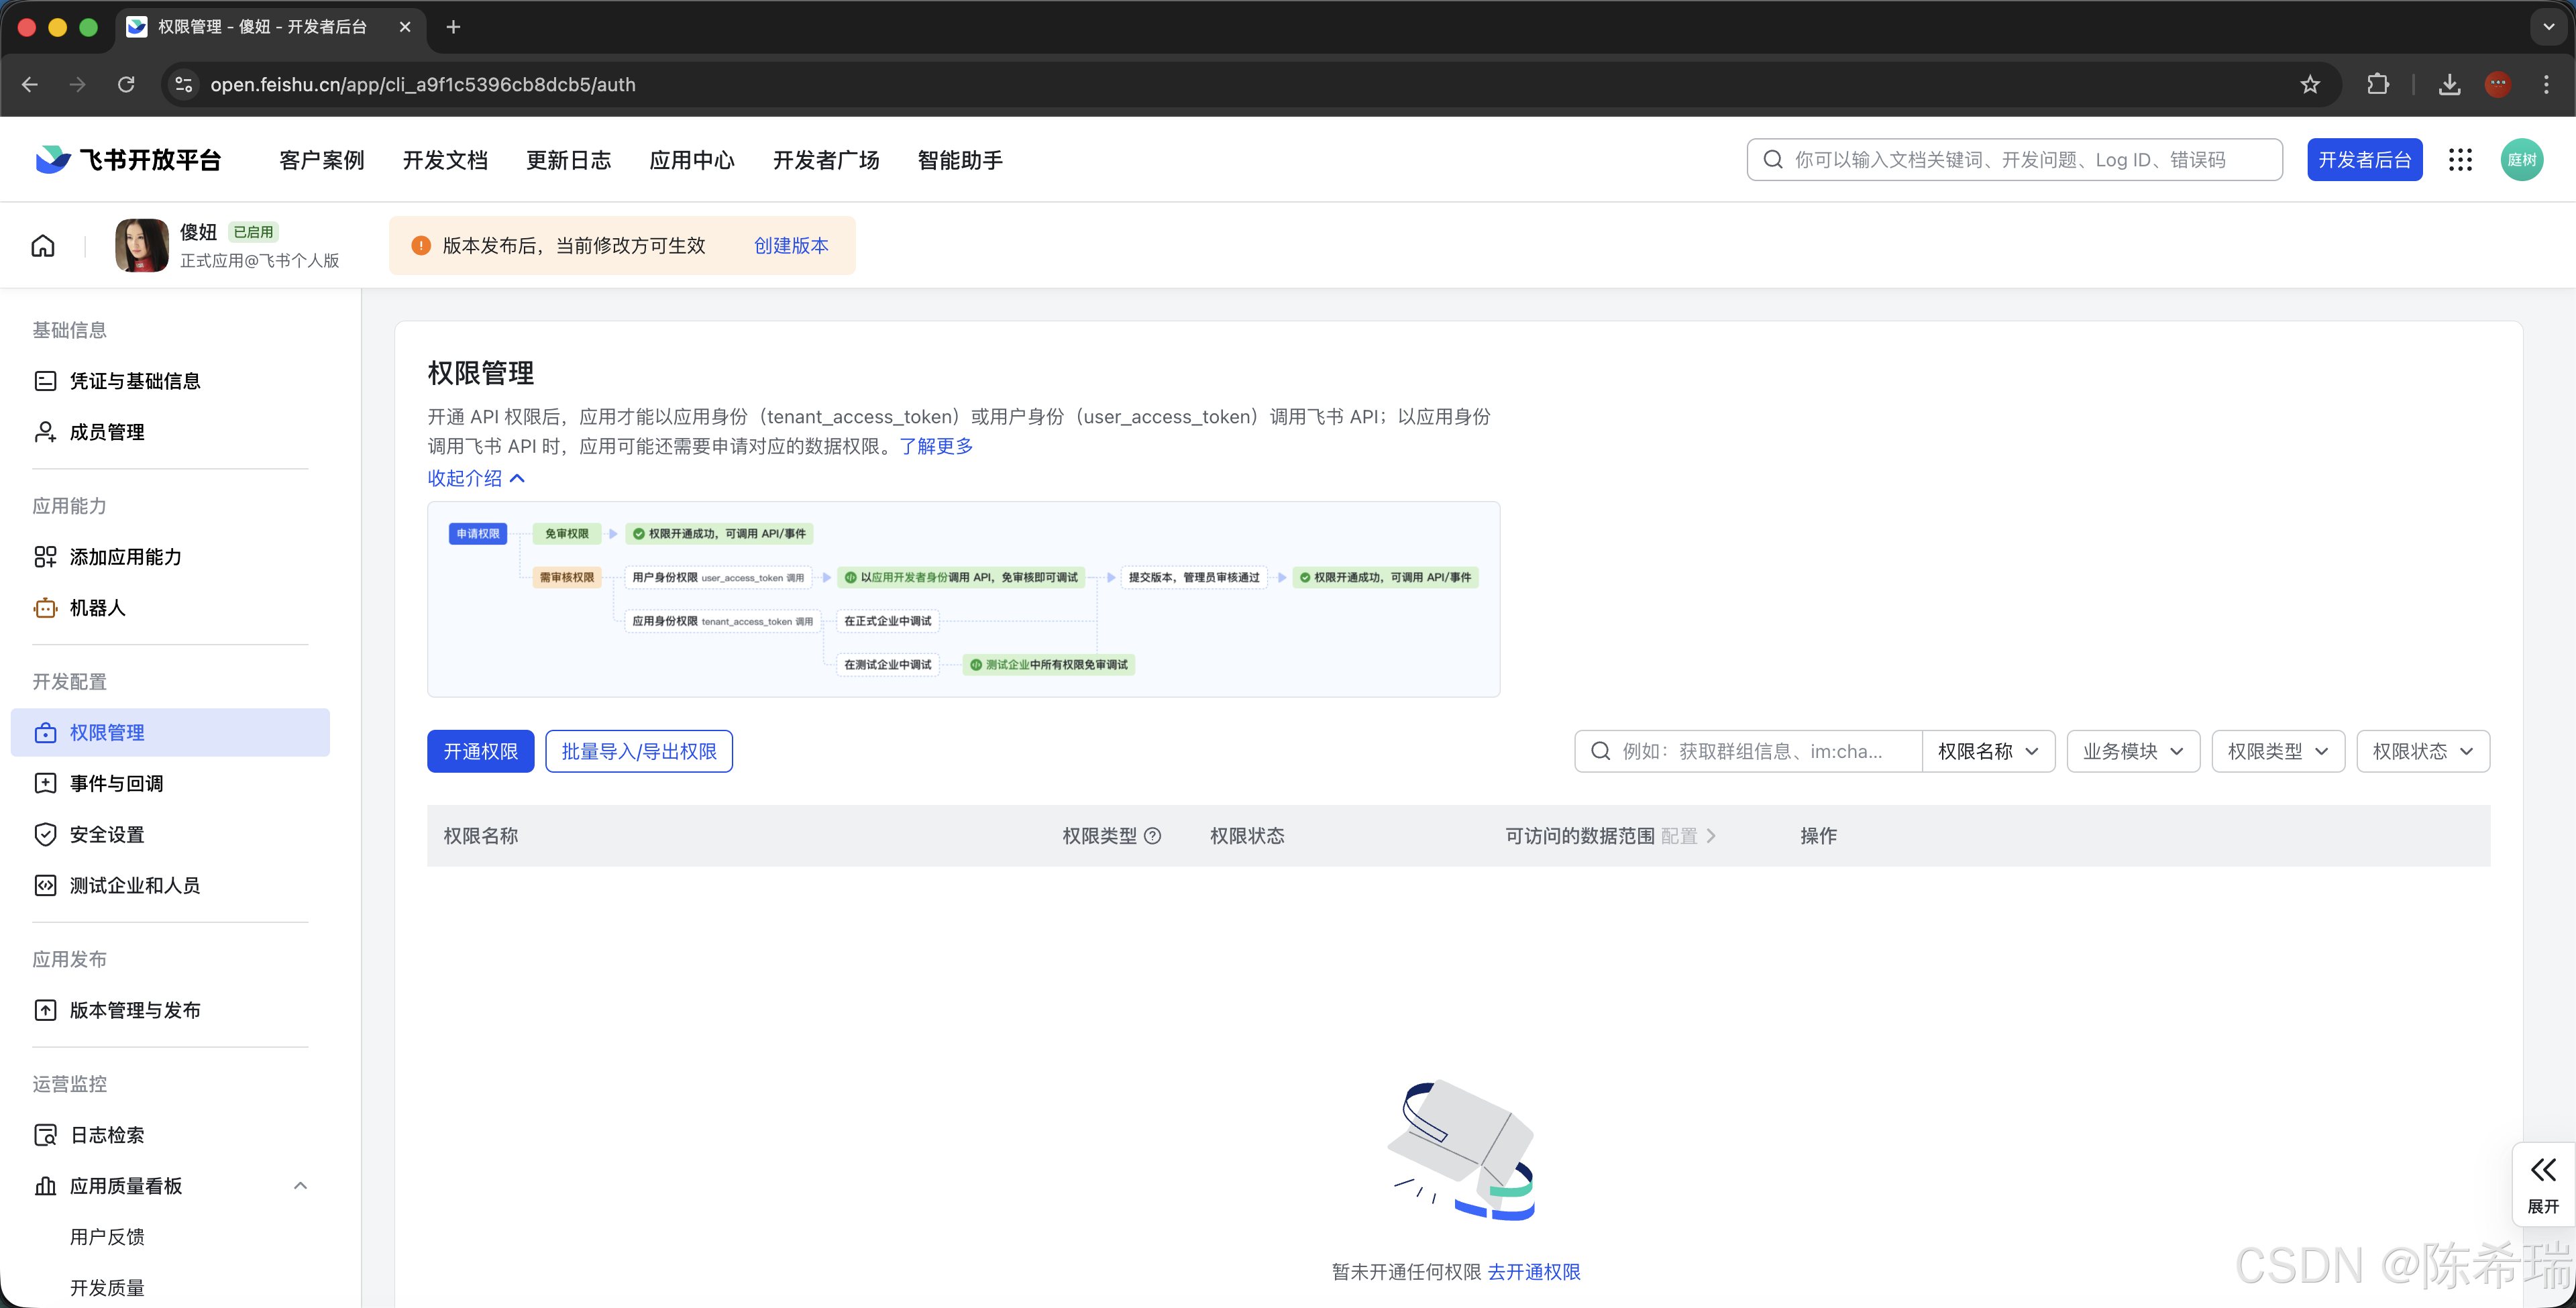Collapse the 收起介绍 section
The height and width of the screenshot is (1308, 2576).
[x=475, y=478]
